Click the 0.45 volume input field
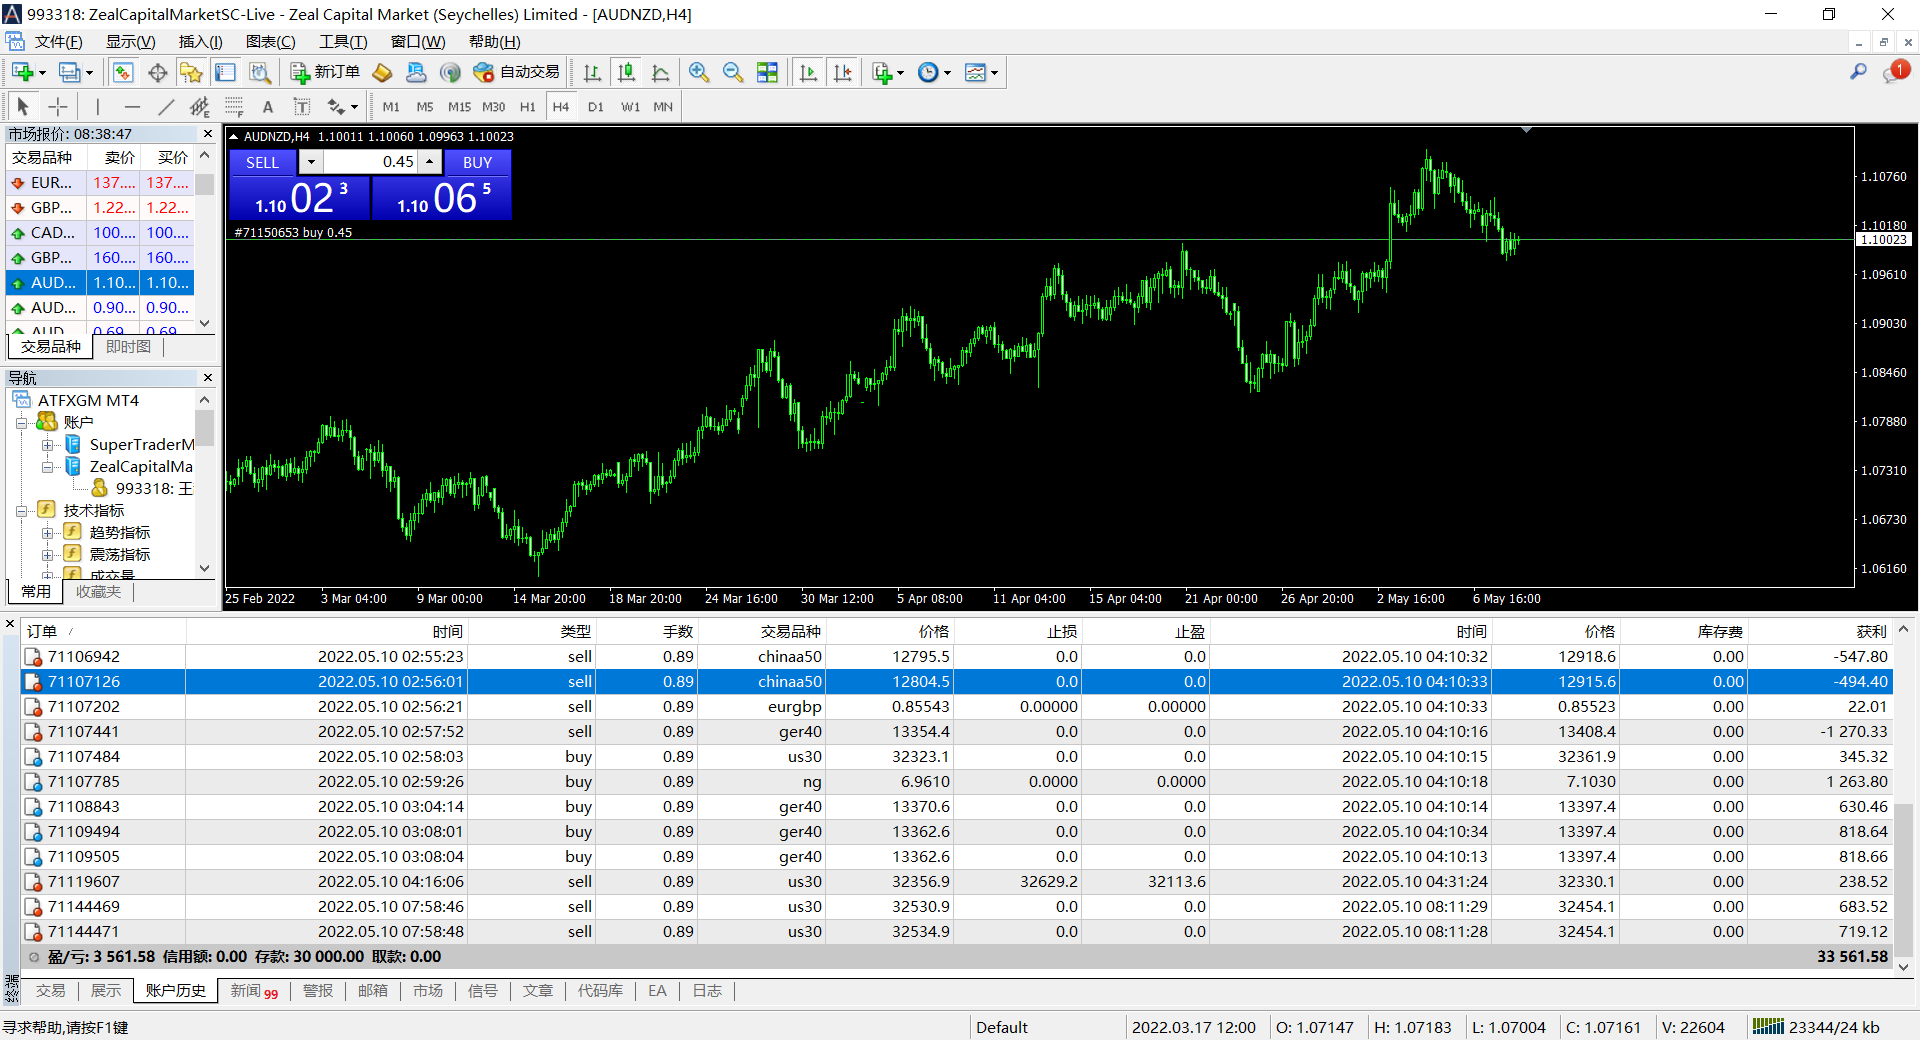1920x1040 pixels. pos(371,162)
